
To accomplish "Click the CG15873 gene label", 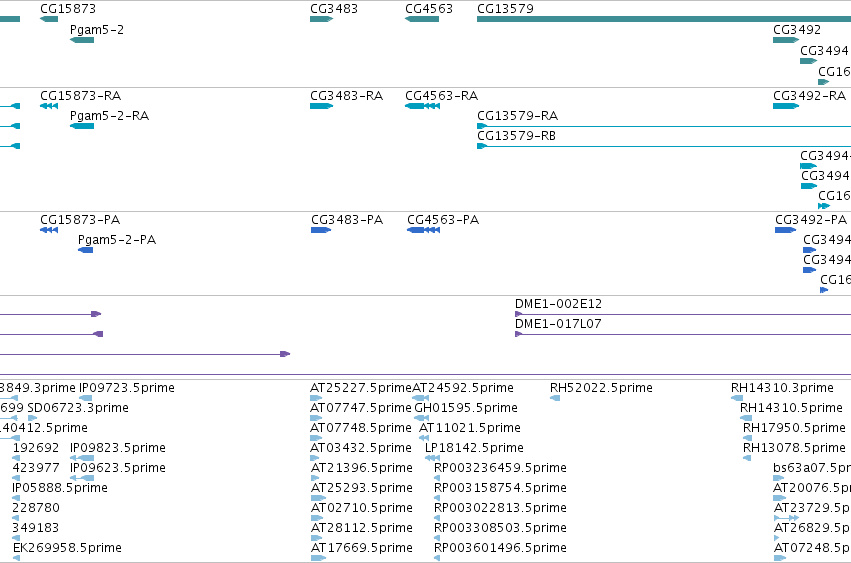I will tap(68, 9).
